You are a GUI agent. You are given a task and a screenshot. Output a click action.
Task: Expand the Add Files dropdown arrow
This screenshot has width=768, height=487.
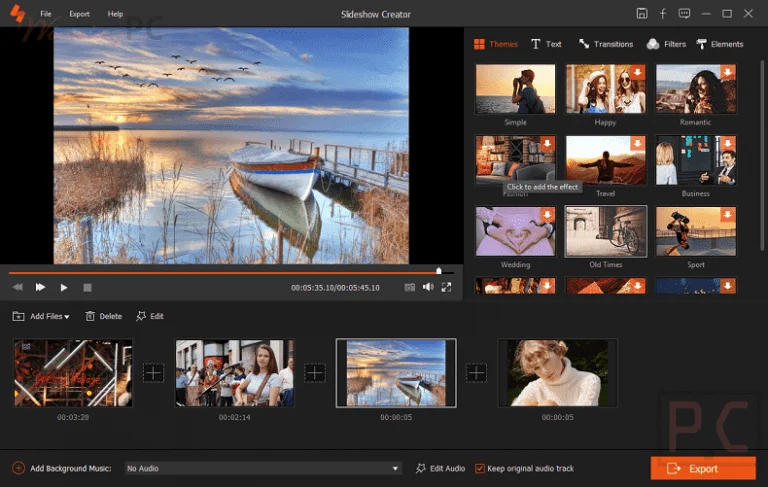pos(67,317)
